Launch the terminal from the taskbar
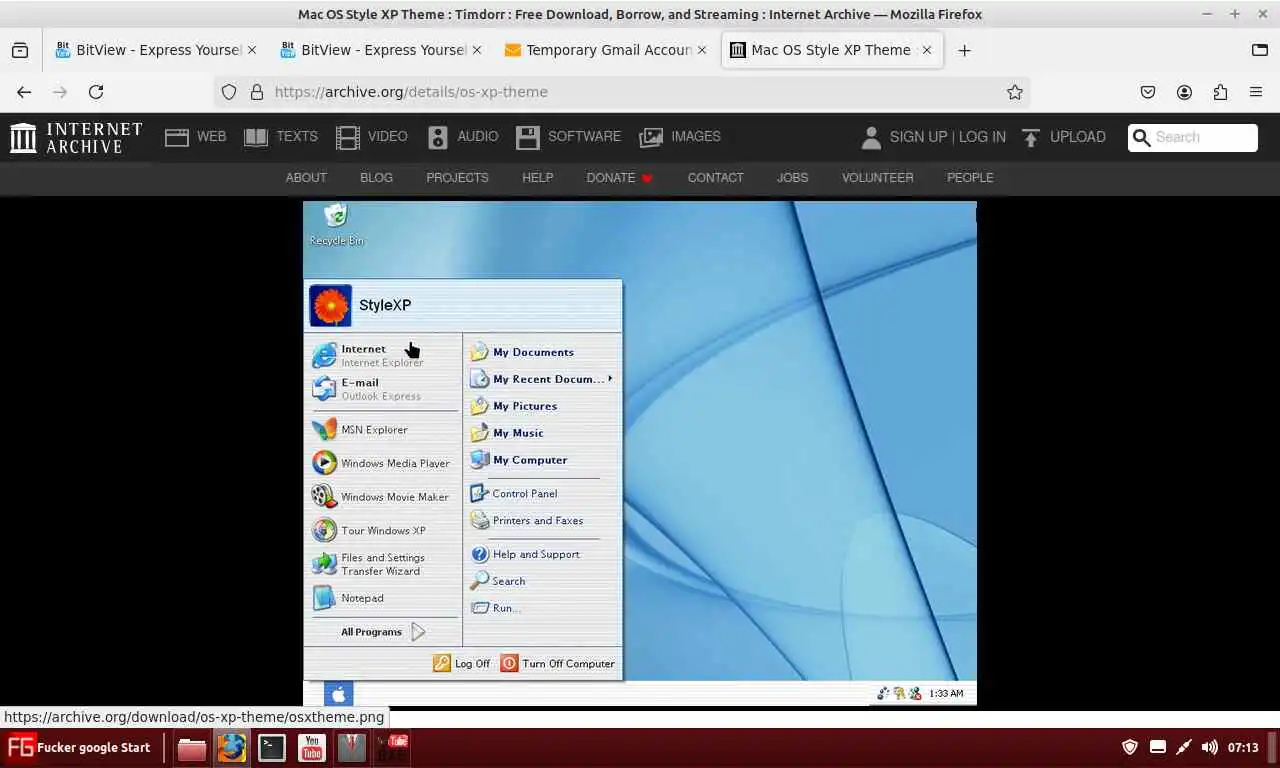The image size is (1280, 768). (272, 747)
